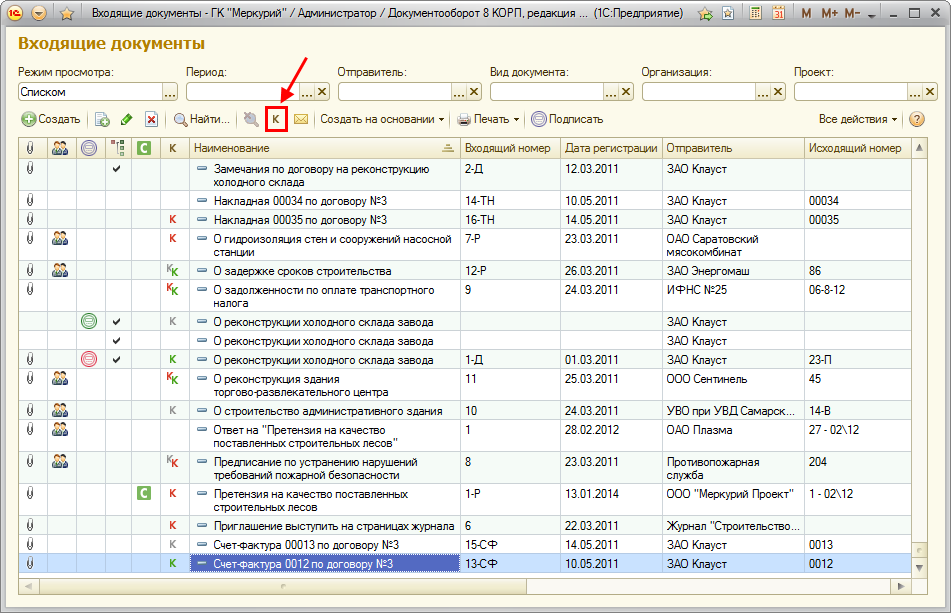Click the Создать button
Screen dimensions: 951x613
click(x=51, y=119)
